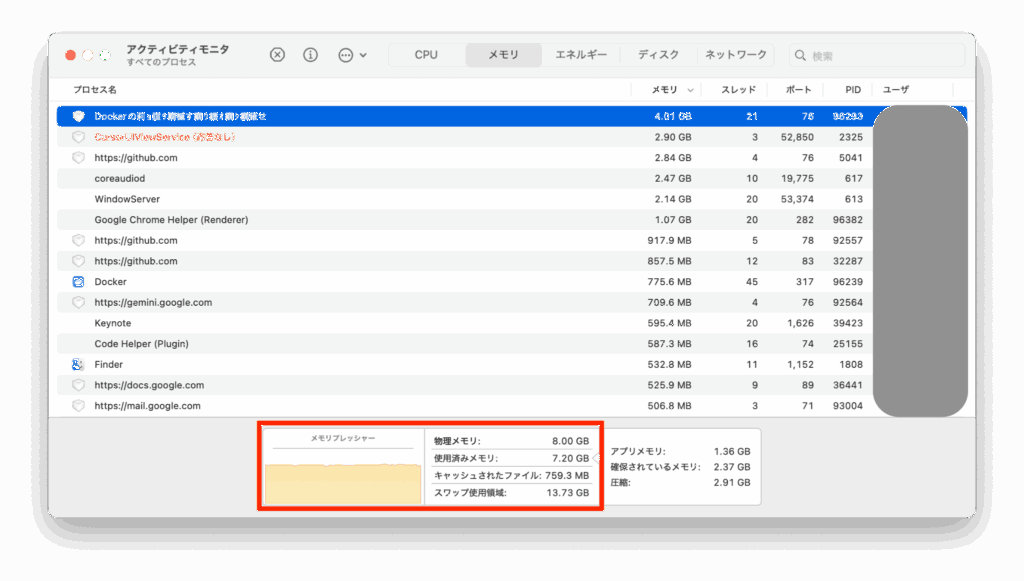The image size is (1024, 581).
Task: Click the process info (i) icon
Action: [x=310, y=55]
